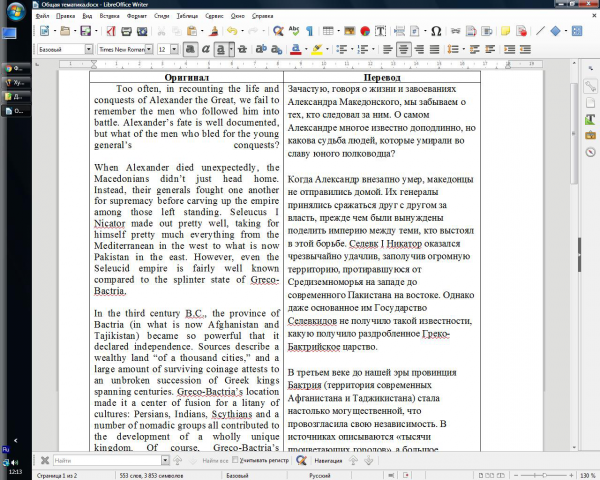Open the Файл menu
This screenshot has width=600, height=480.
(x=42, y=16)
